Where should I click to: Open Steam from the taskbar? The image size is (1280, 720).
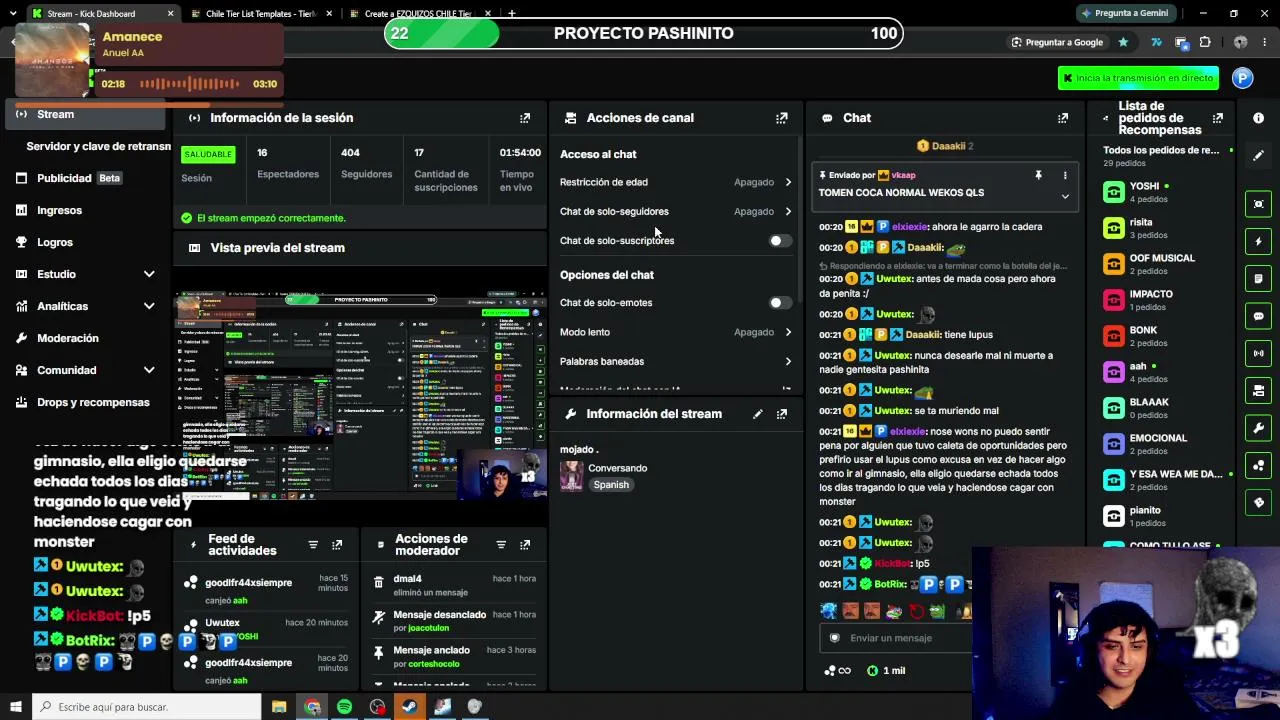click(409, 707)
